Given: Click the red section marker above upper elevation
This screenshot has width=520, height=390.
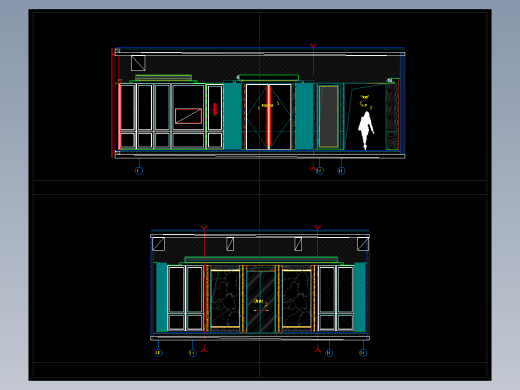Looking at the screenshot, I should pyautogui.click(x=313, y=45).
